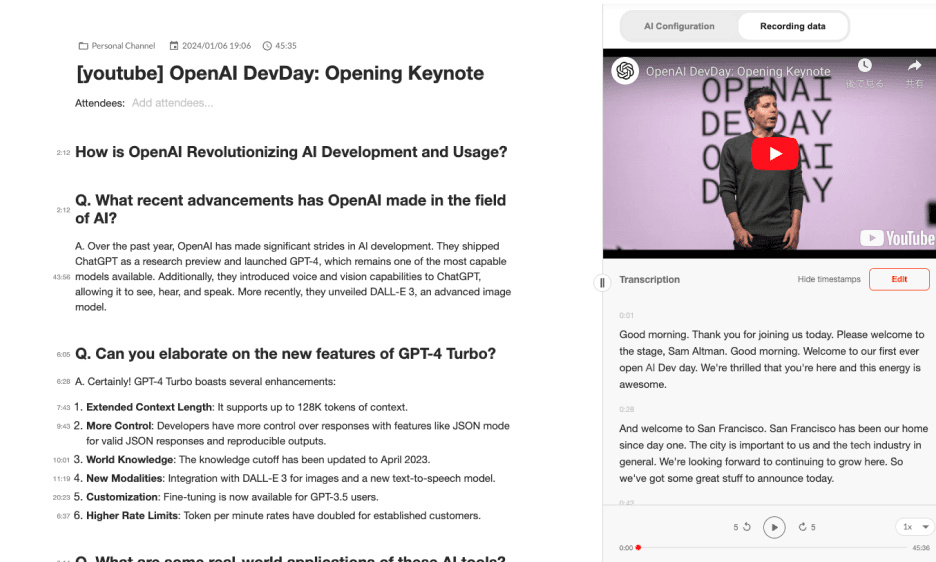Toggle Hide timestamps in Transcription
The image size is (936, 562).
[x=829, y=280]
